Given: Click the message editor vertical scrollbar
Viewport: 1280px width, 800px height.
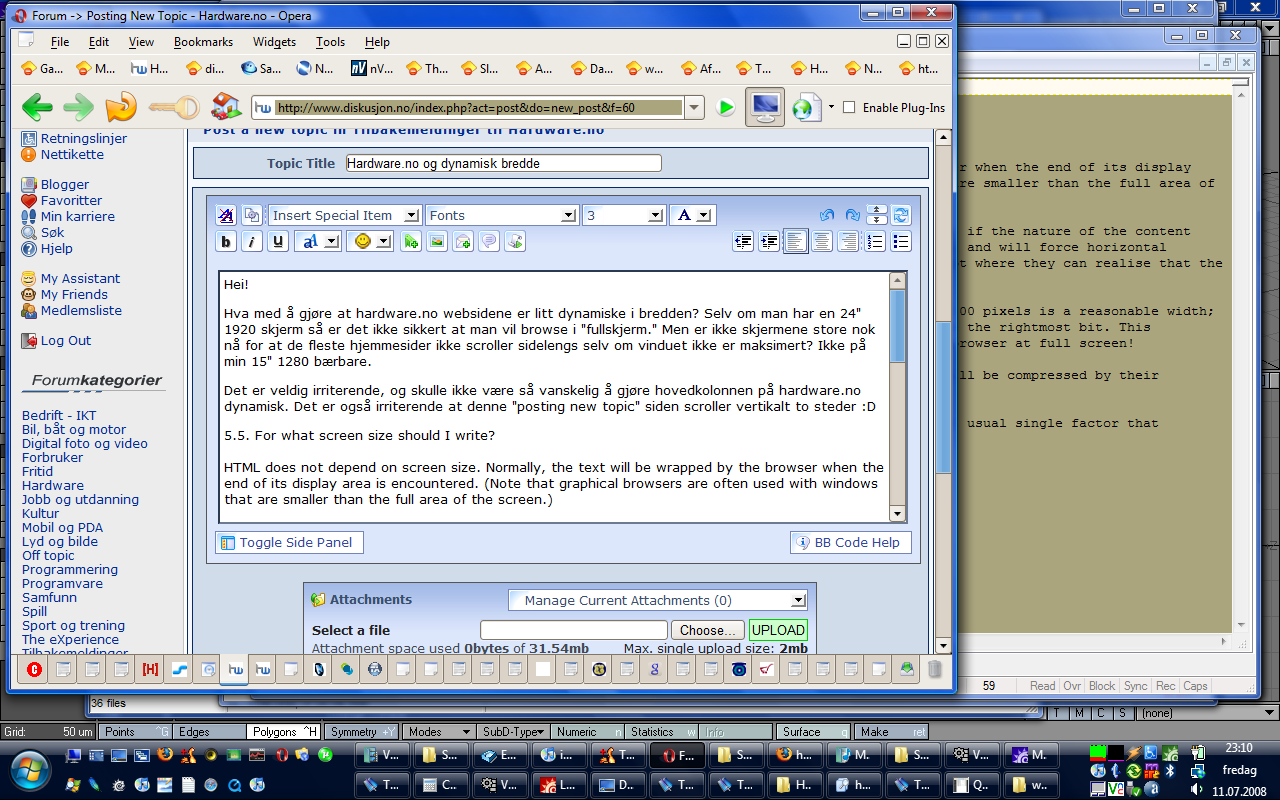Looking at the screenshot, I should [x=898, y=397].
